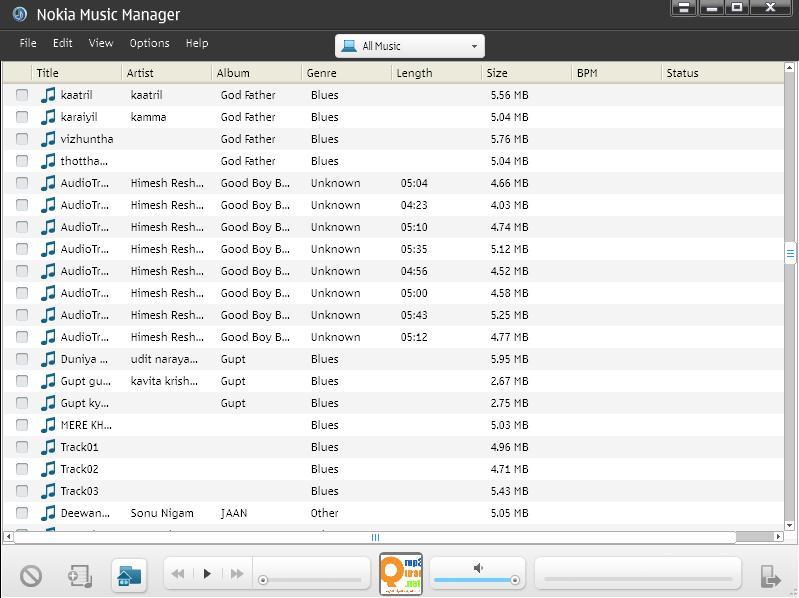
Task: Open the Options menu
Action: pyautogui.click(x=149, y=43)
